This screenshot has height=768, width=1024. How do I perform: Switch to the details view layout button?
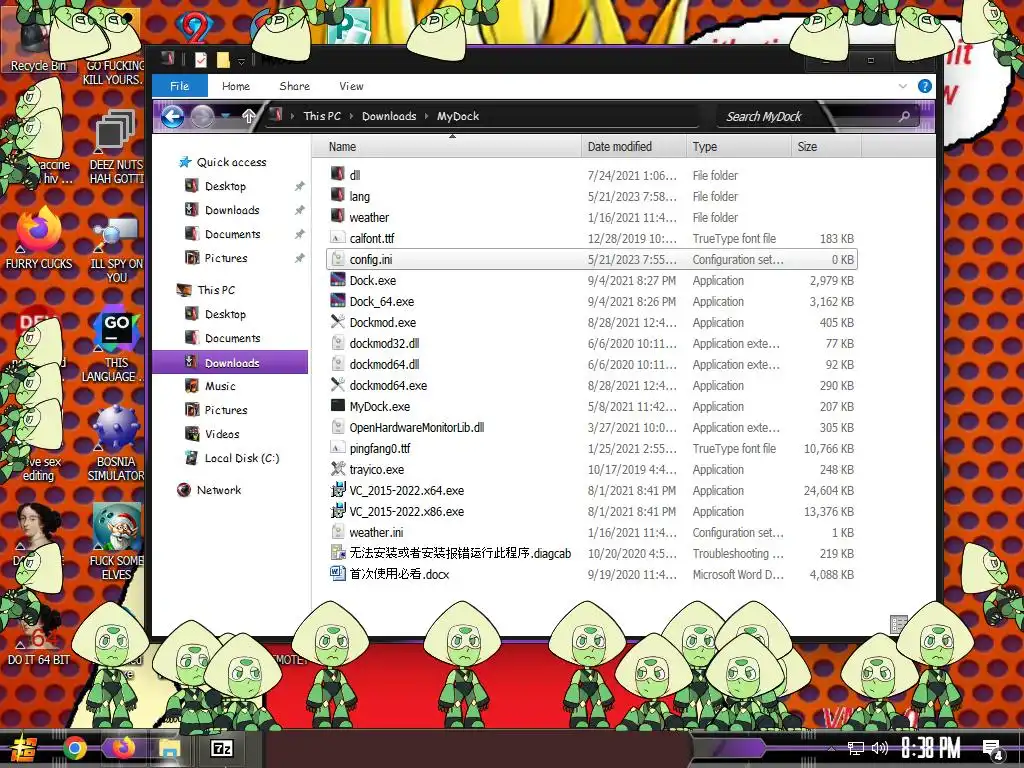pyautogui.click(x=899, y=624)
